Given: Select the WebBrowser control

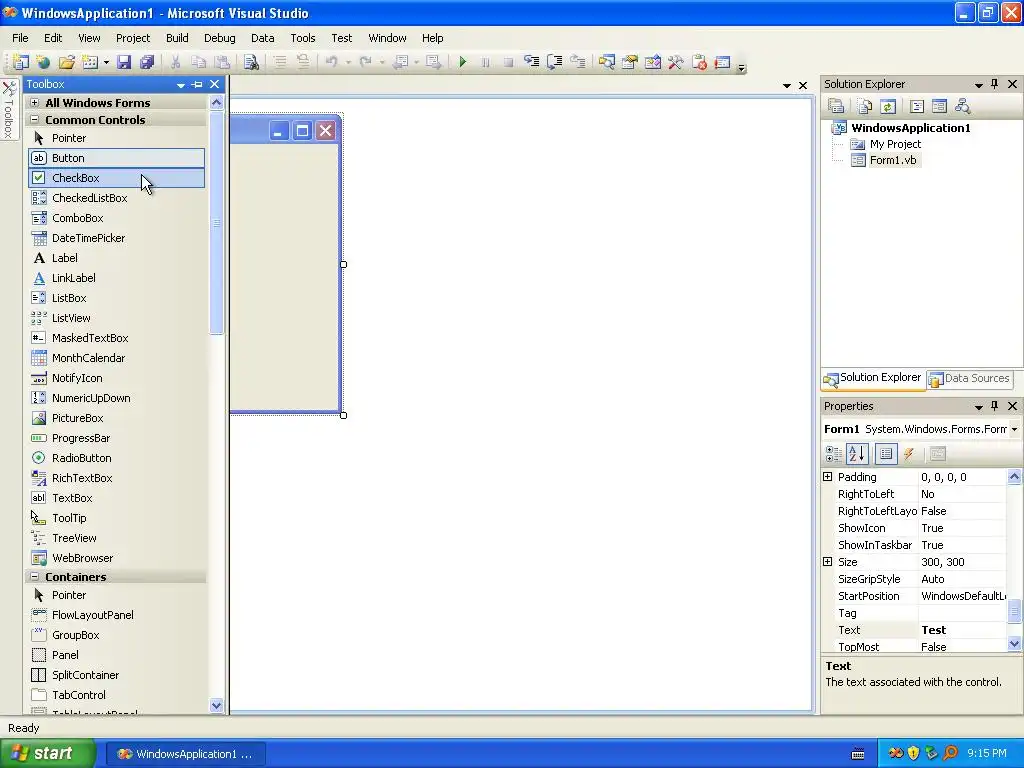Looking at the screenshot, I should tap(116, 558).
